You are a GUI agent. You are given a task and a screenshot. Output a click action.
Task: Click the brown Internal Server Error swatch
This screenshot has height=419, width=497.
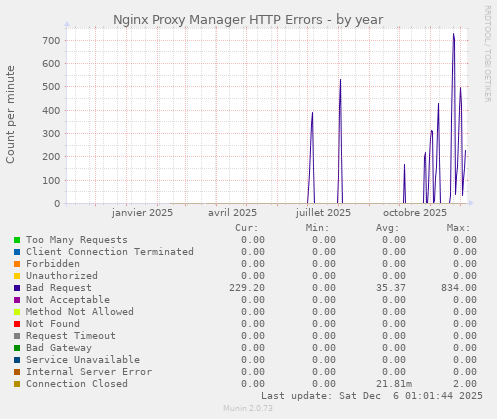tap(17, 372)
